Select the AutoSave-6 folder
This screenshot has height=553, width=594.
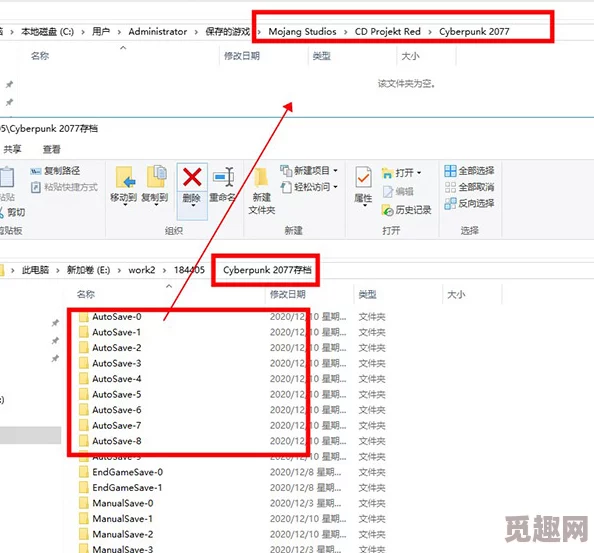coord(117,410)
